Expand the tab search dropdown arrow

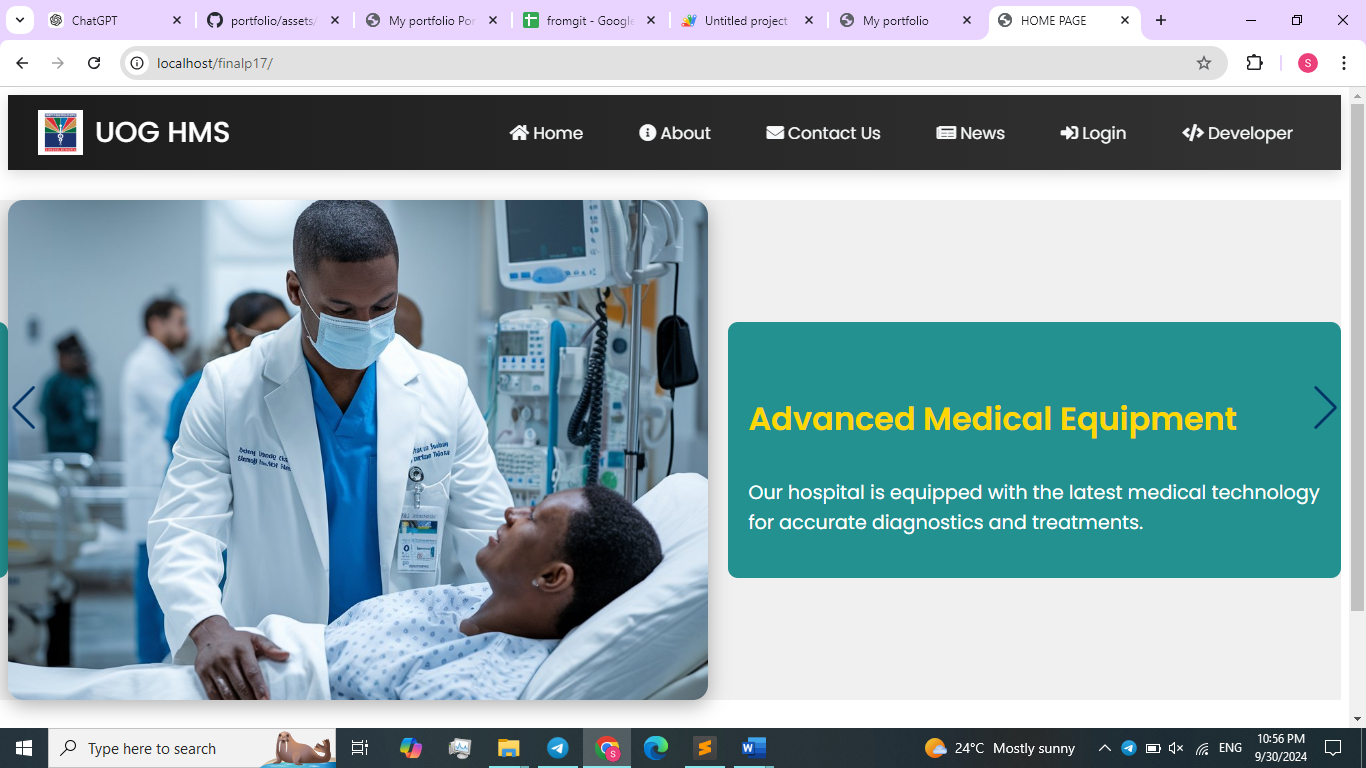pyautogui.click(x=19, y=20)
